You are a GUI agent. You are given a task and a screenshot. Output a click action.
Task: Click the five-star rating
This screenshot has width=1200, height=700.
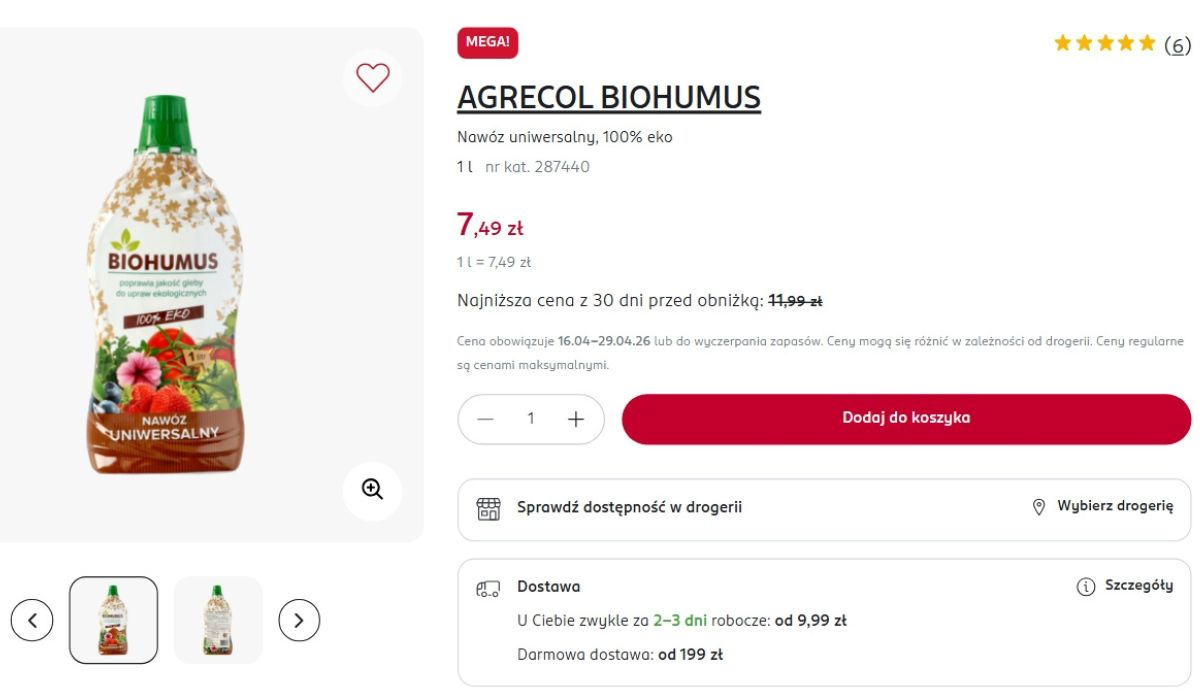1104,44
